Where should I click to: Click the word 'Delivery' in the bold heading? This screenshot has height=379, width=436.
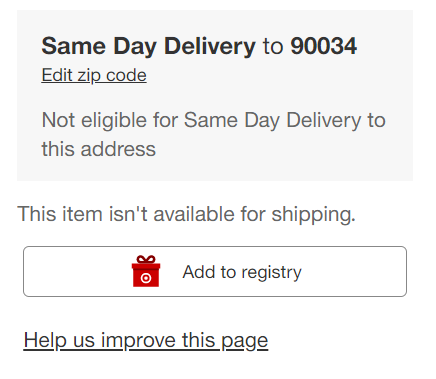(210, 46)
